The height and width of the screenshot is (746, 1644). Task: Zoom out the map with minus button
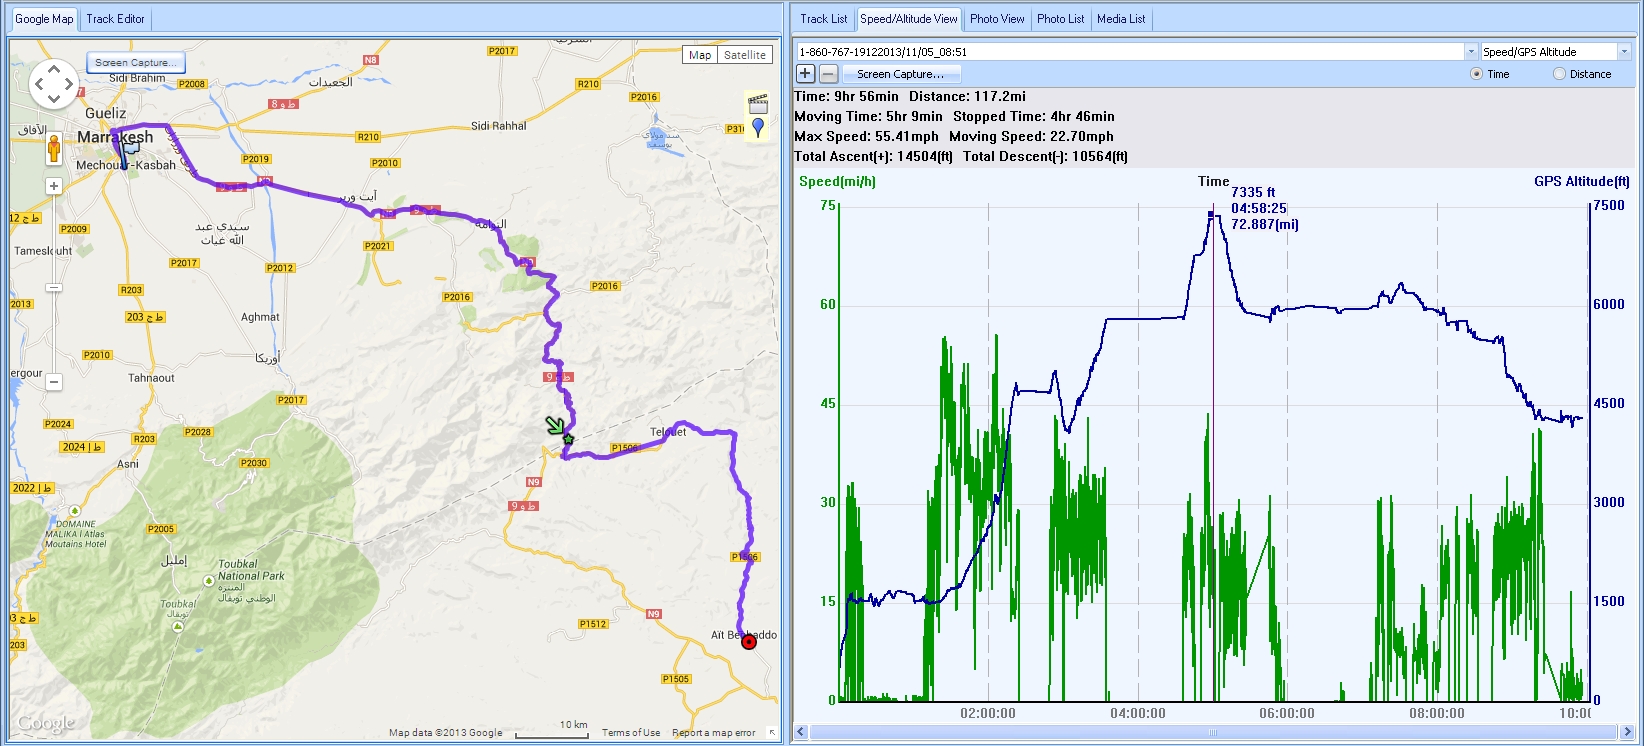(54, 382)
